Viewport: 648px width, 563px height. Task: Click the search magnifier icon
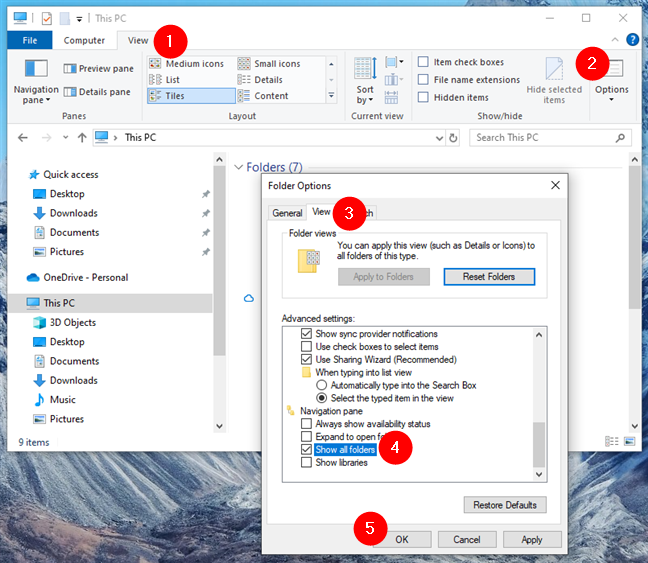[620, 138]
